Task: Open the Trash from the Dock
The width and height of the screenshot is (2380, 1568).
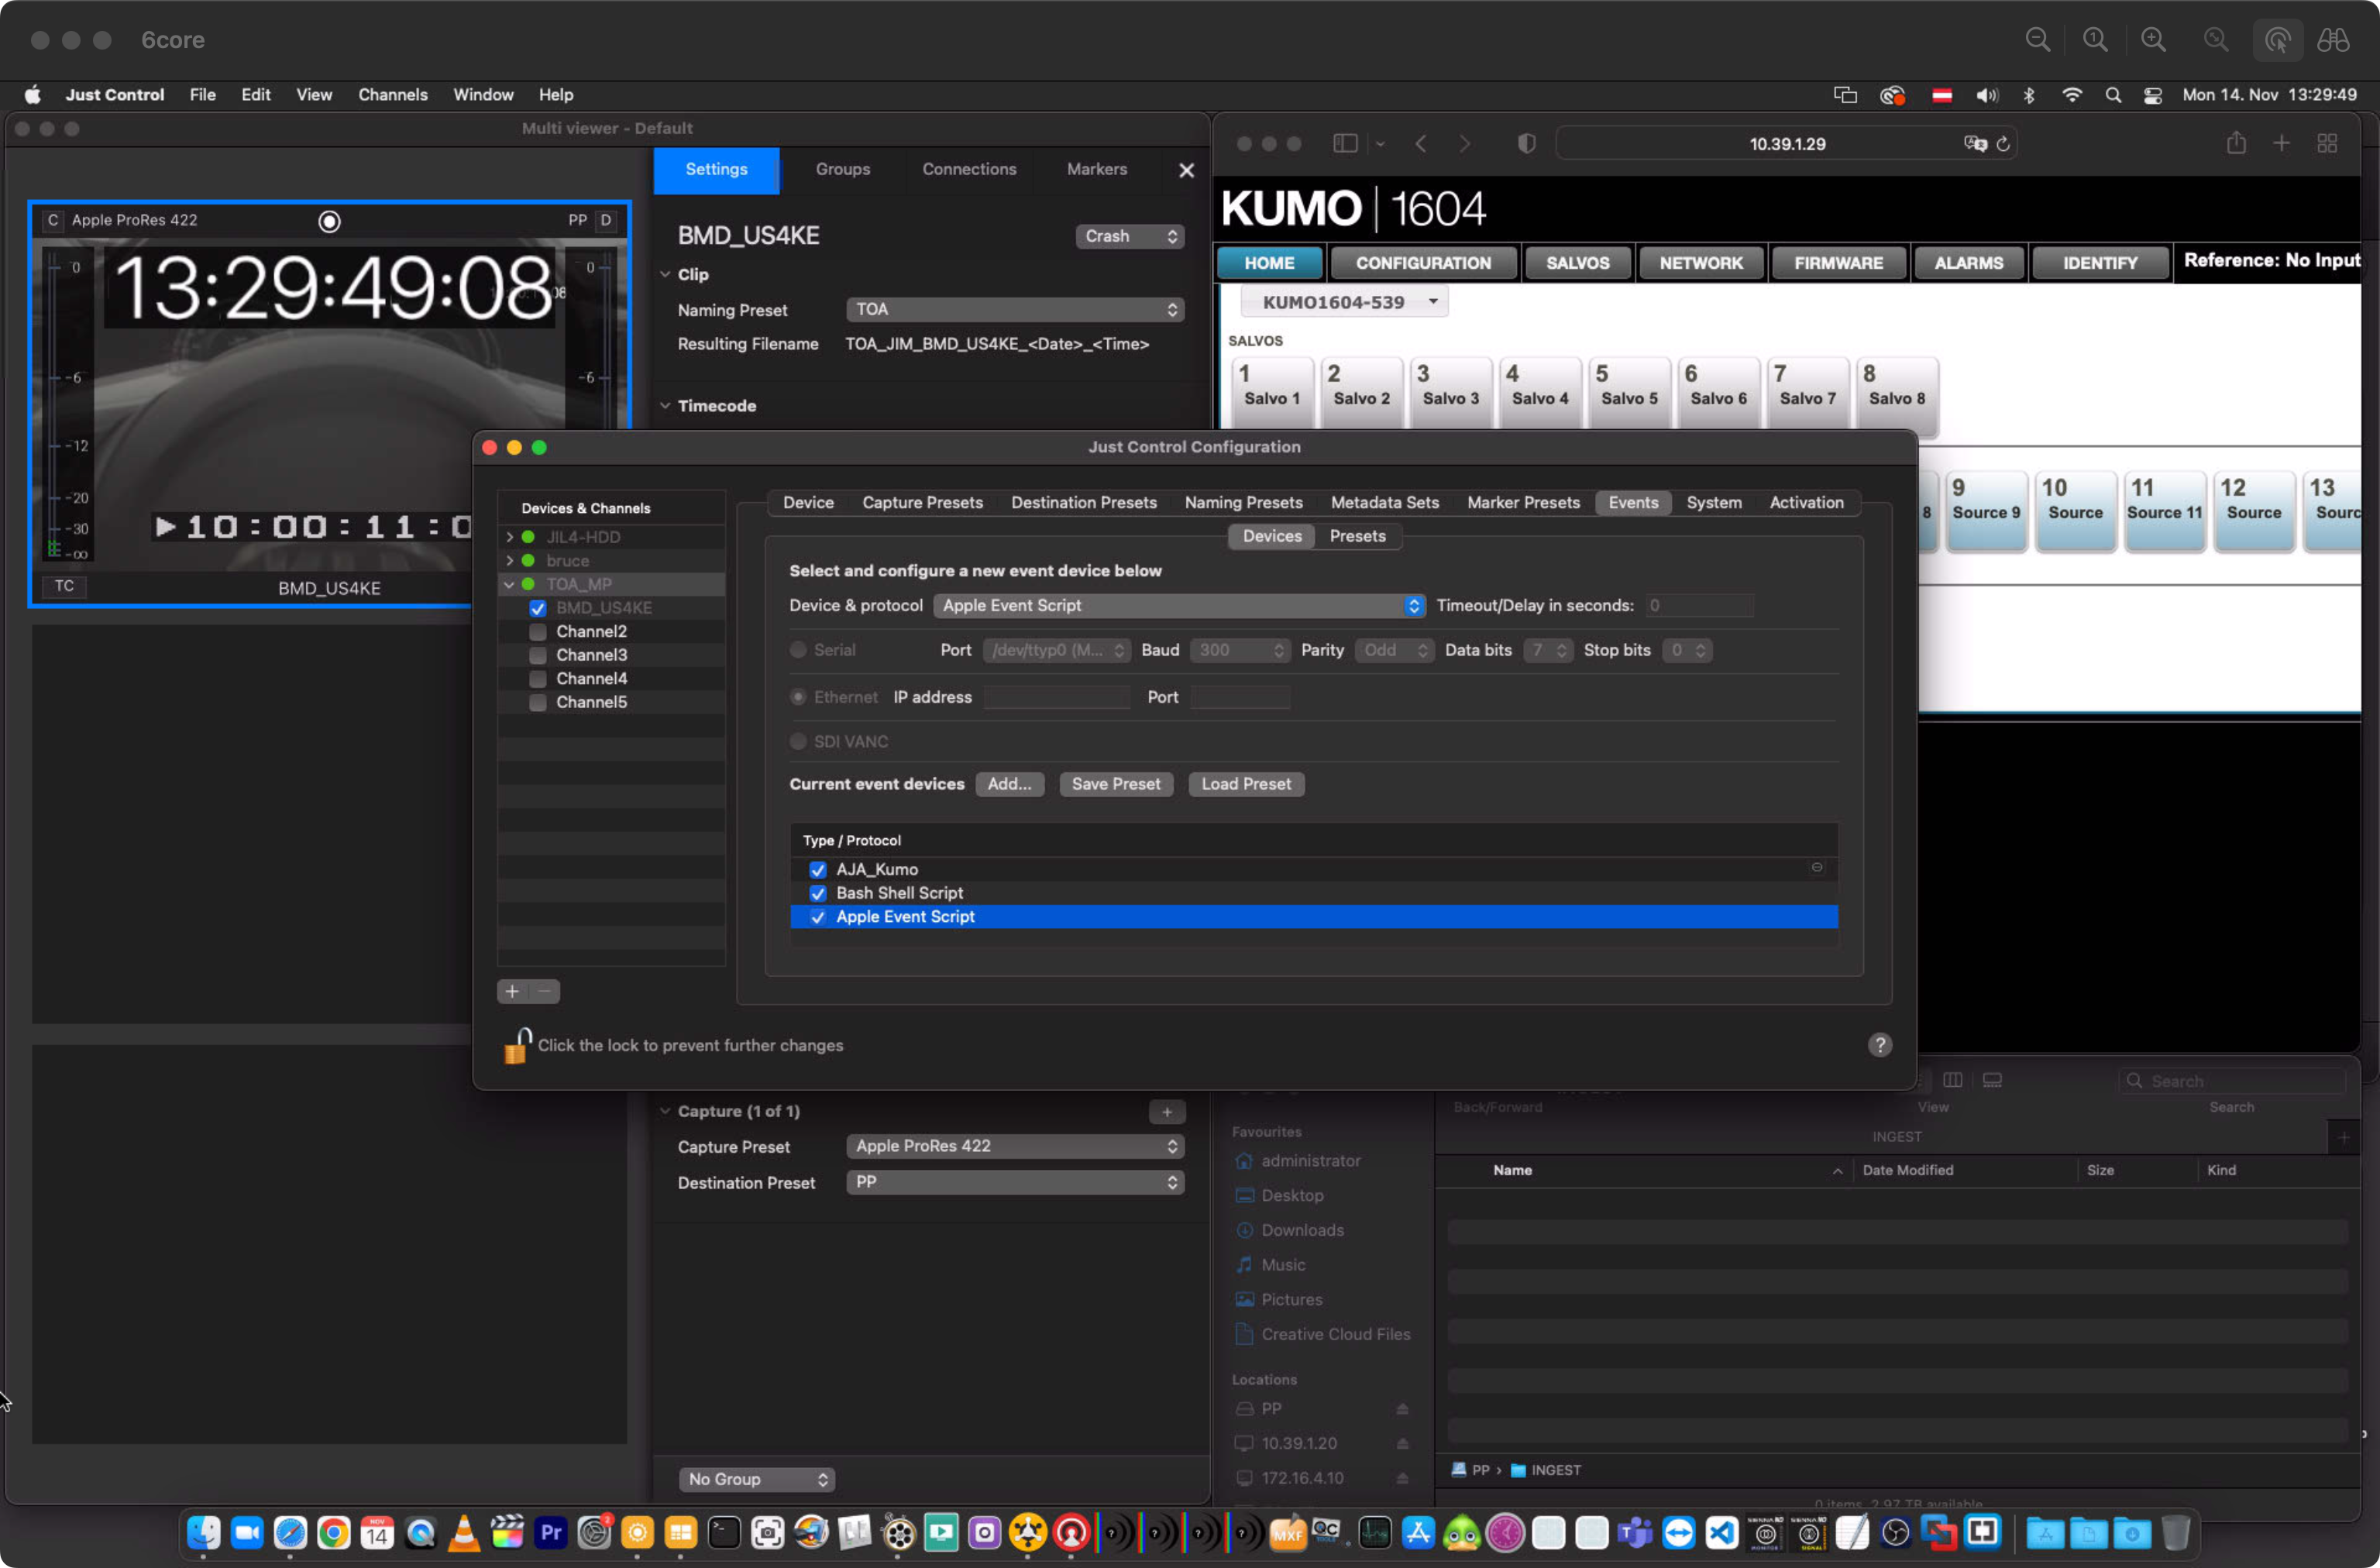Action: pos(2175,1532)
